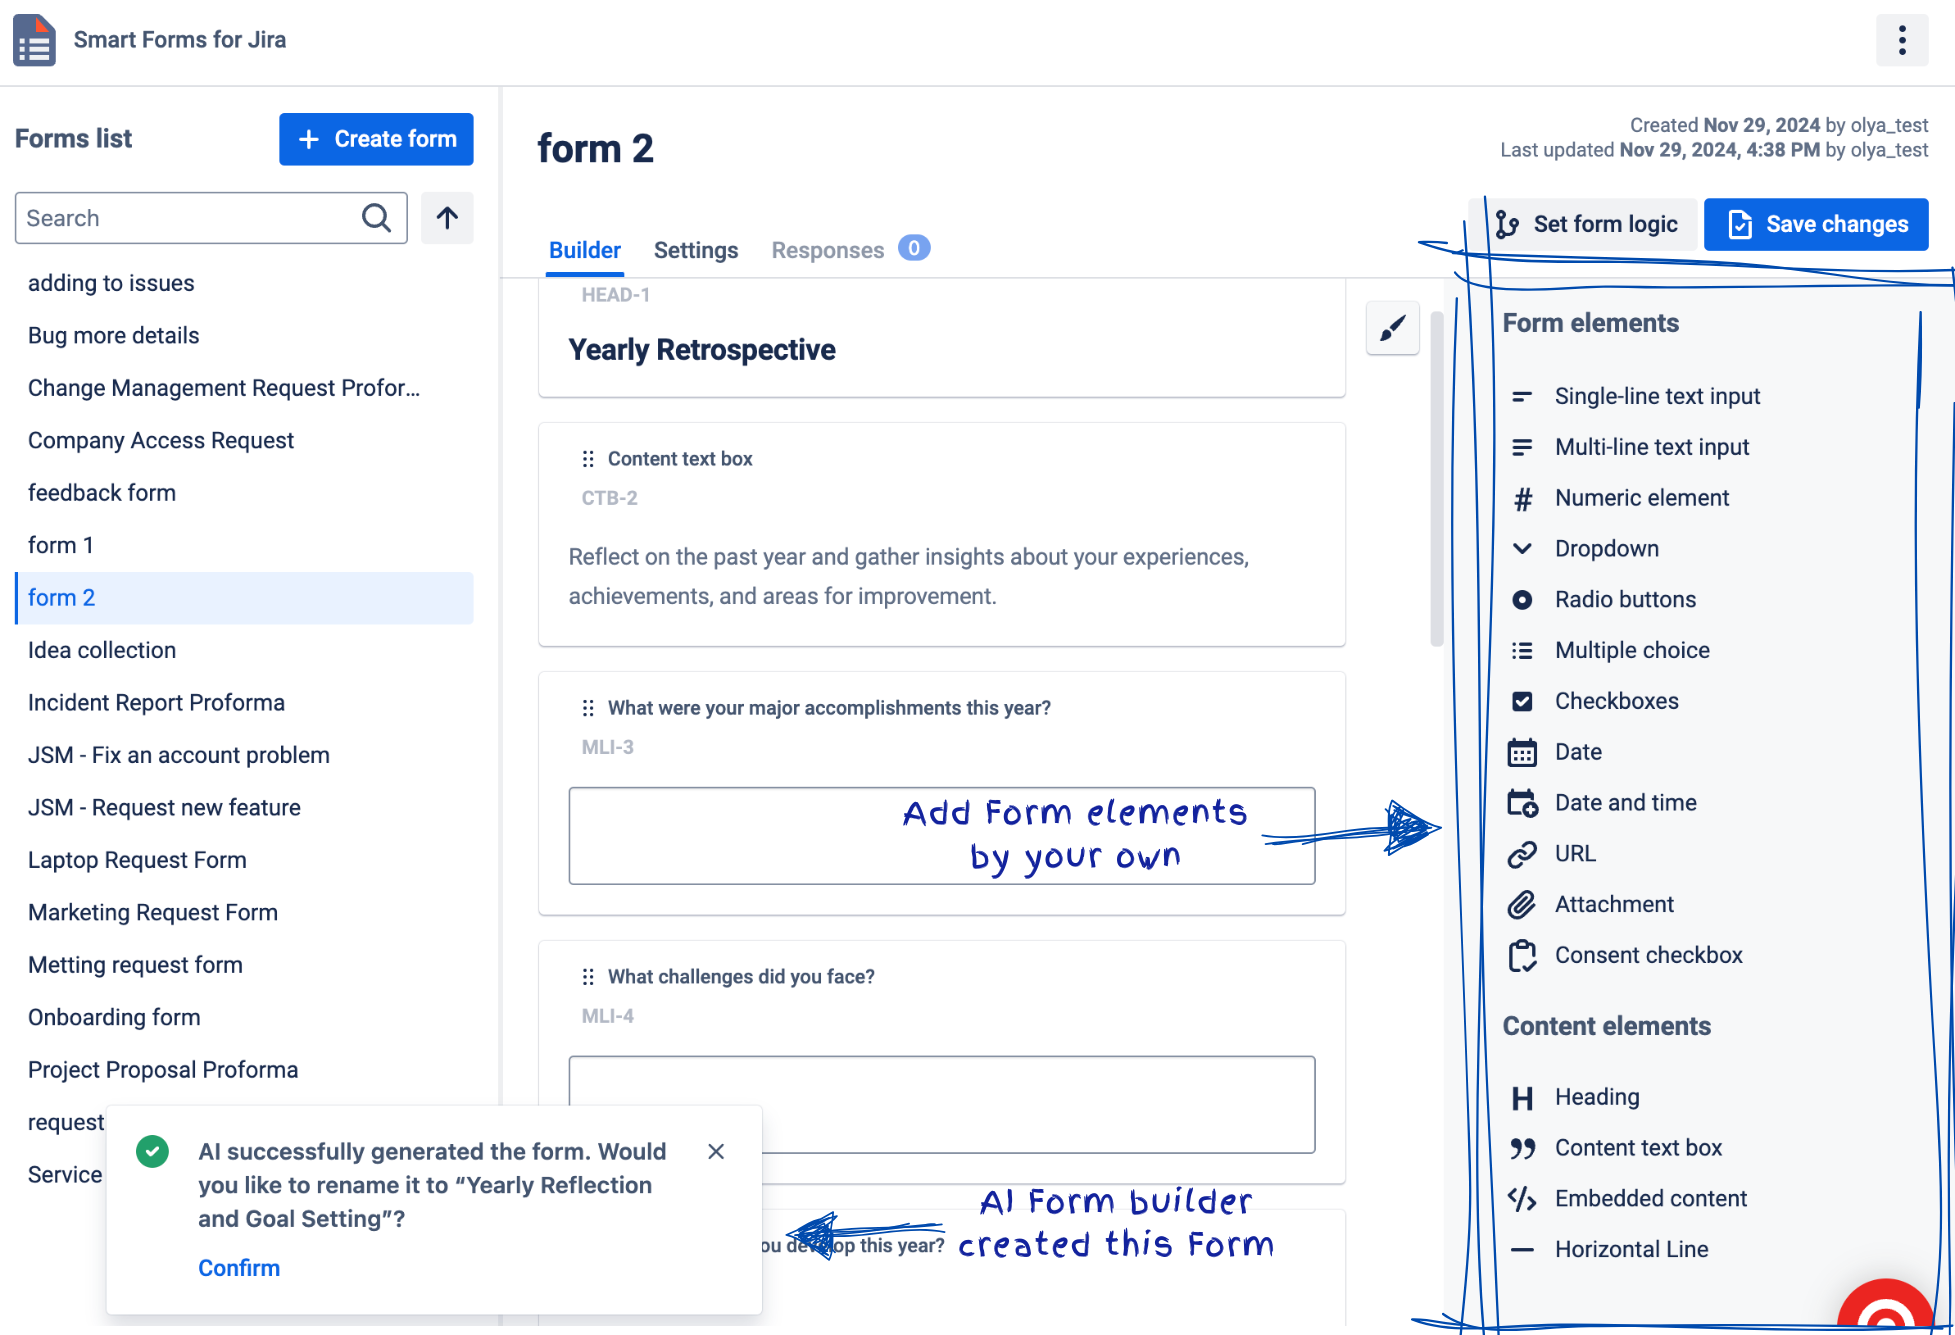Image resolution: width=1955 pixels, height=1335 pixels.
Task: Save changes to form 2
Action: click(x=1816, y=224)
